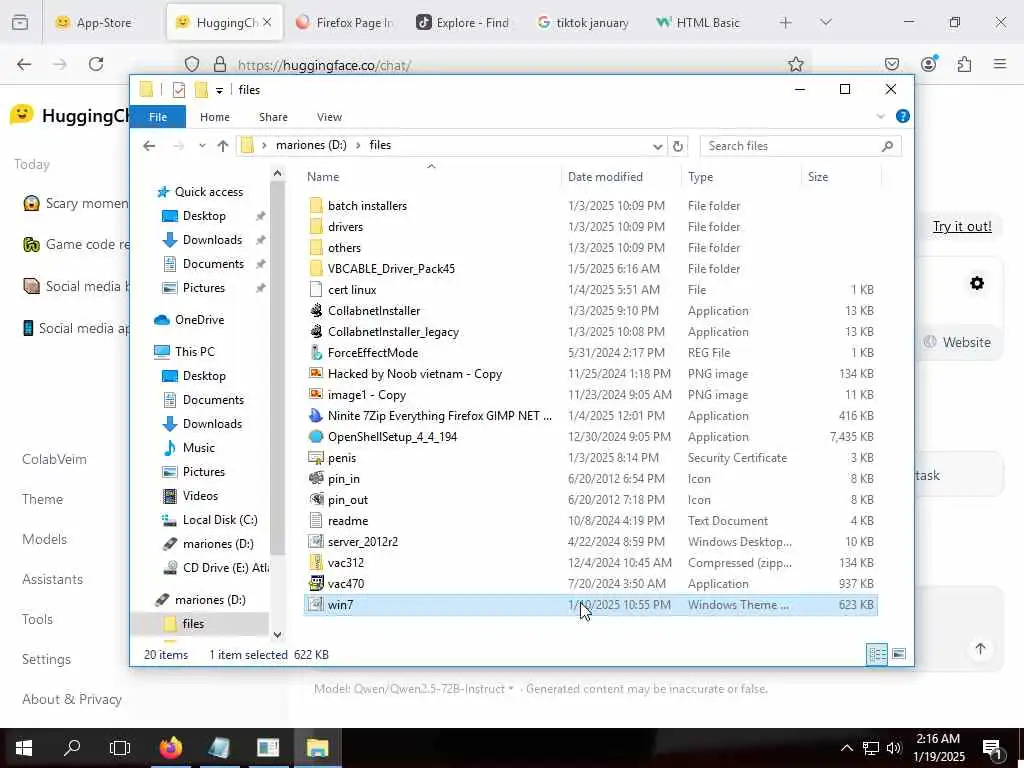This screenshot has height=768, width=1024.
Task: Open the Home ribbon tab
Action: [215, 117]
